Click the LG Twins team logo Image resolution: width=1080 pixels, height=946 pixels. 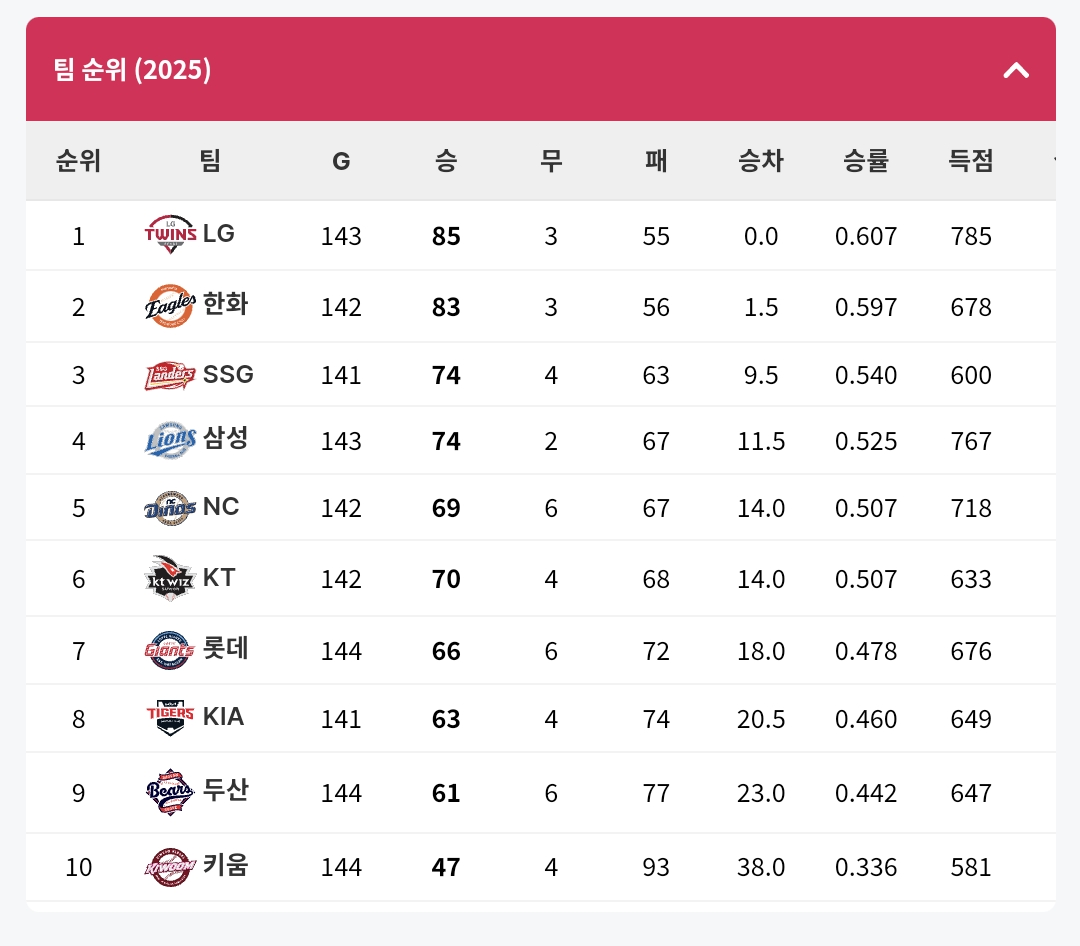(x=170, y=235)
